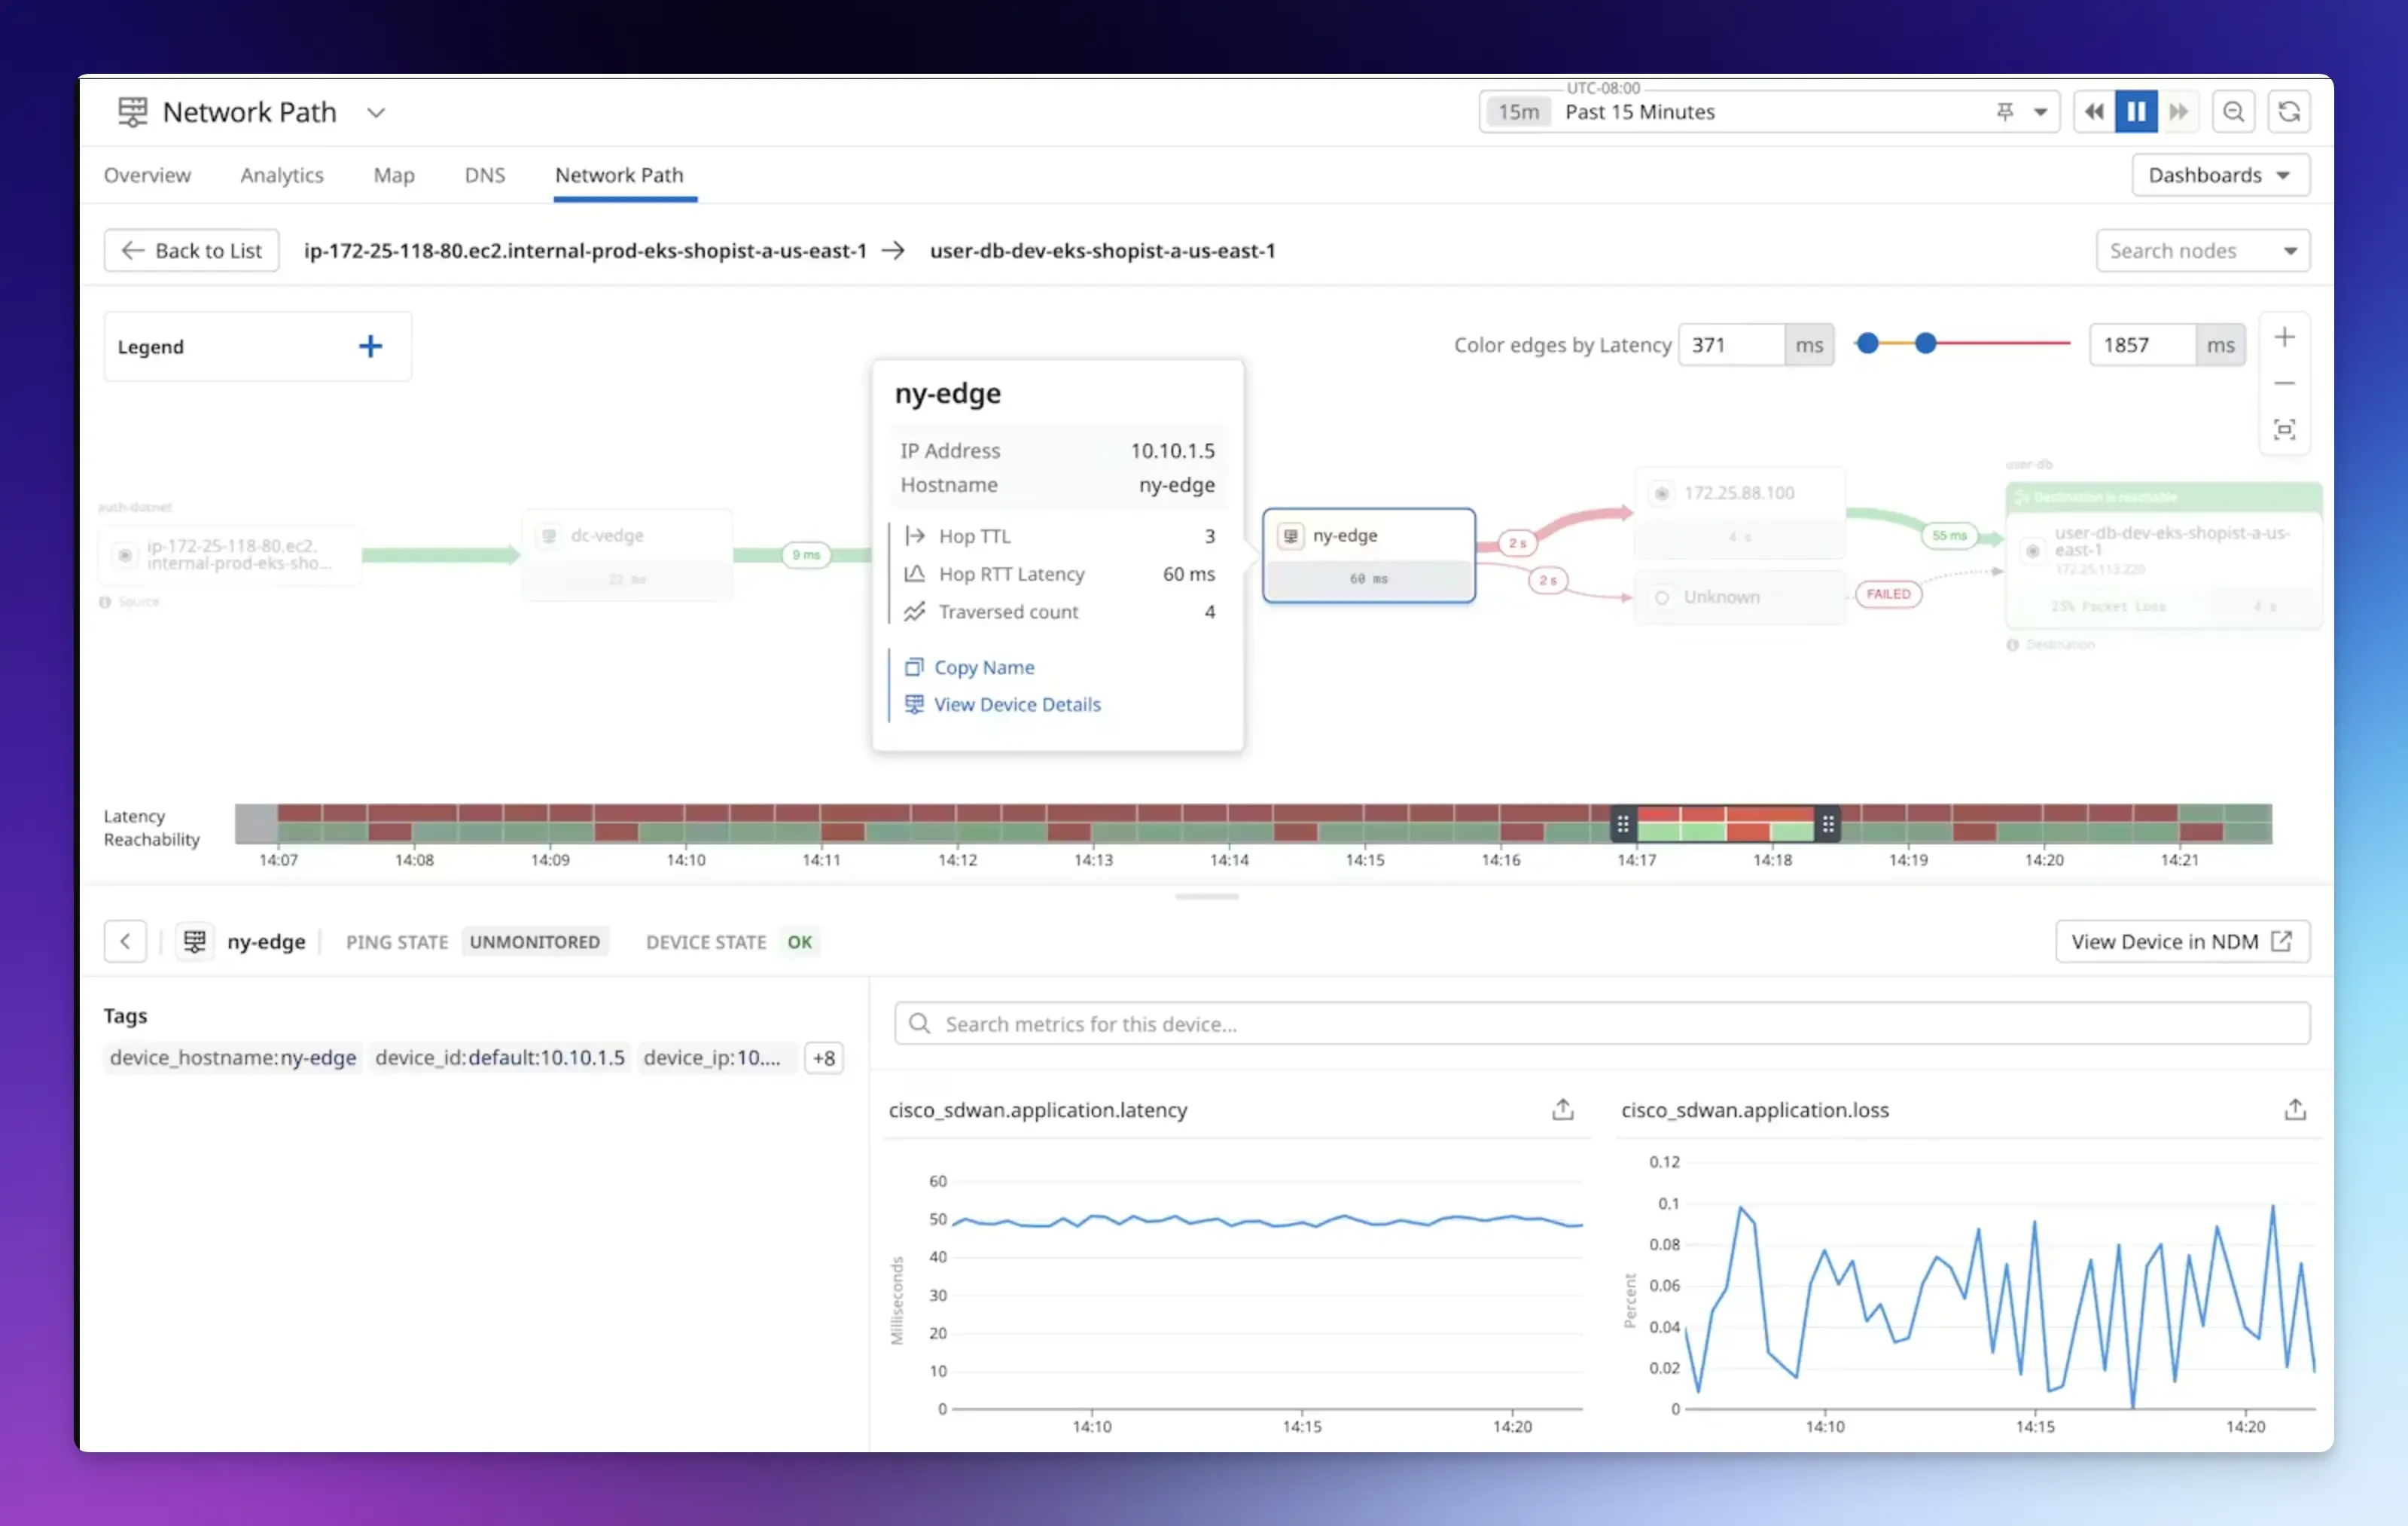Click View Device Details in the ny-edge tooltip
The height and width of the screenshot is (1526, 2408).
point(1017,704)
